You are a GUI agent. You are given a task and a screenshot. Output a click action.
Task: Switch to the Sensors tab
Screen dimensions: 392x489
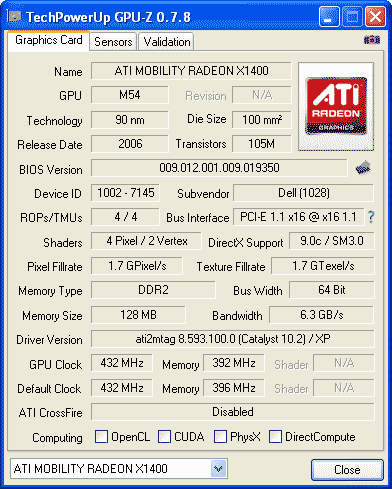tap(113, 42)
